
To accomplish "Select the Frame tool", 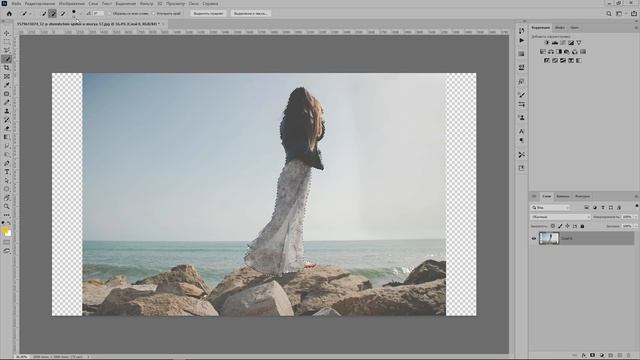I will point(7,76).
